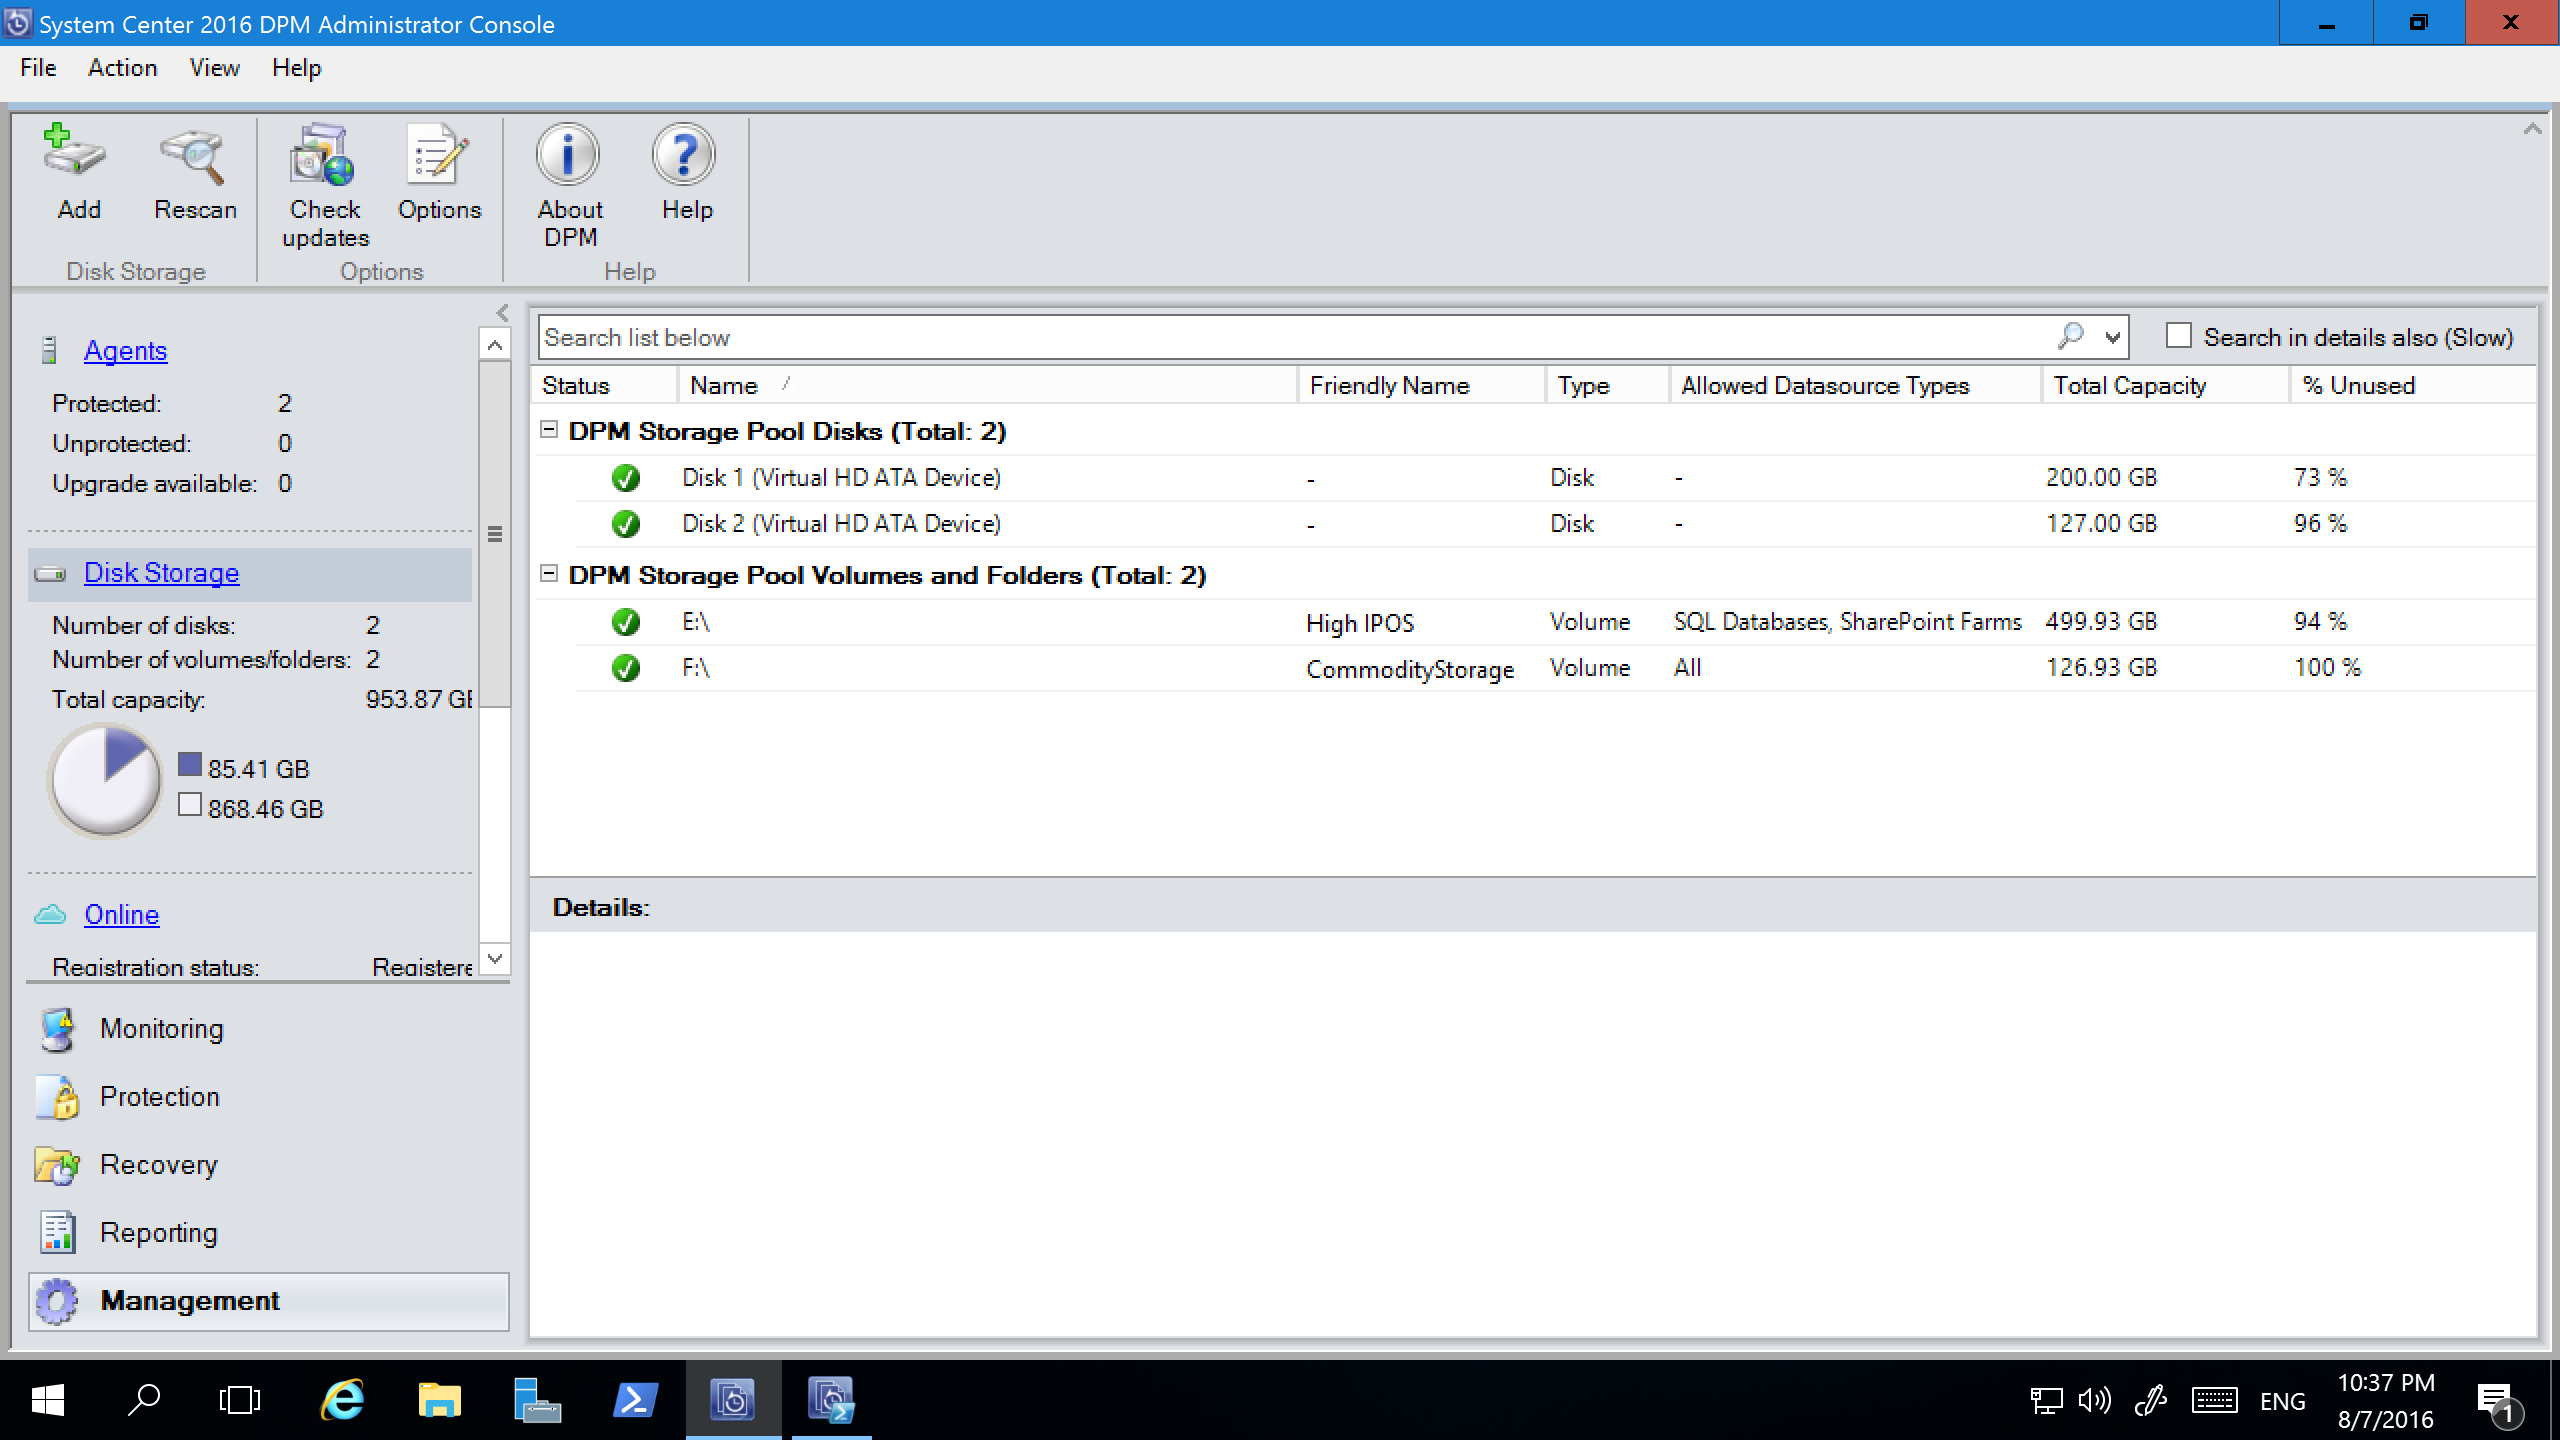Open the Action menu
The width and height of the screenshot is (2560, 1440).
click(121, 67)
